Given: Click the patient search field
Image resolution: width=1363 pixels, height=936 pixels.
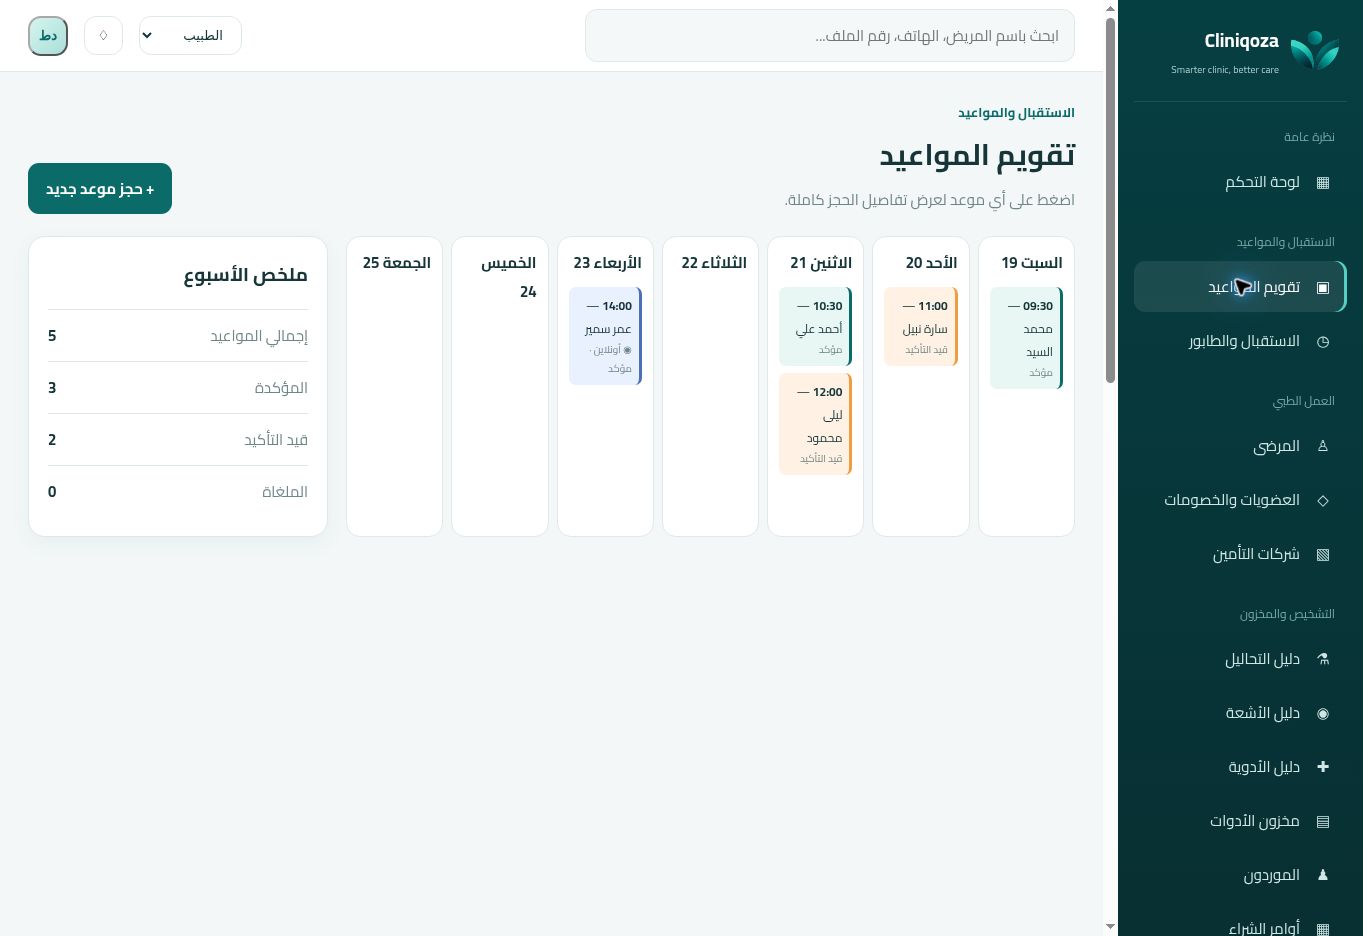Looking at the screenshot, I should click(830, 36).
